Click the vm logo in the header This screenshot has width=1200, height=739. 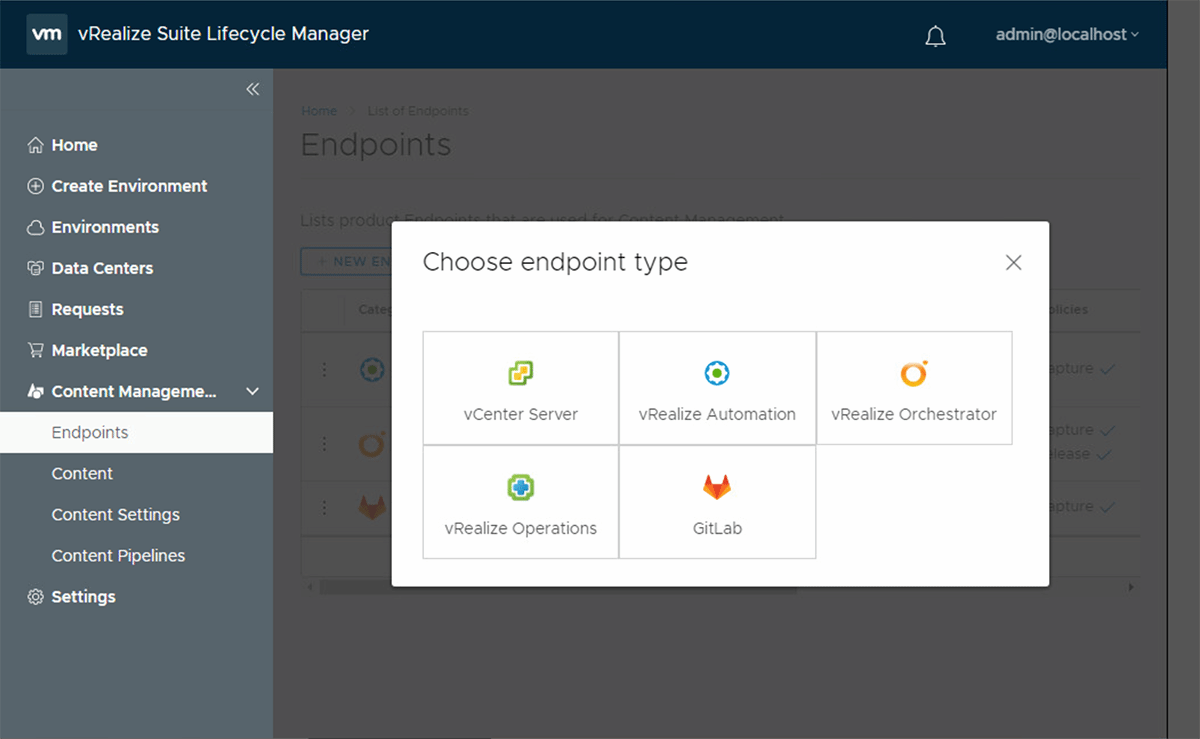[x=46, y=34]
